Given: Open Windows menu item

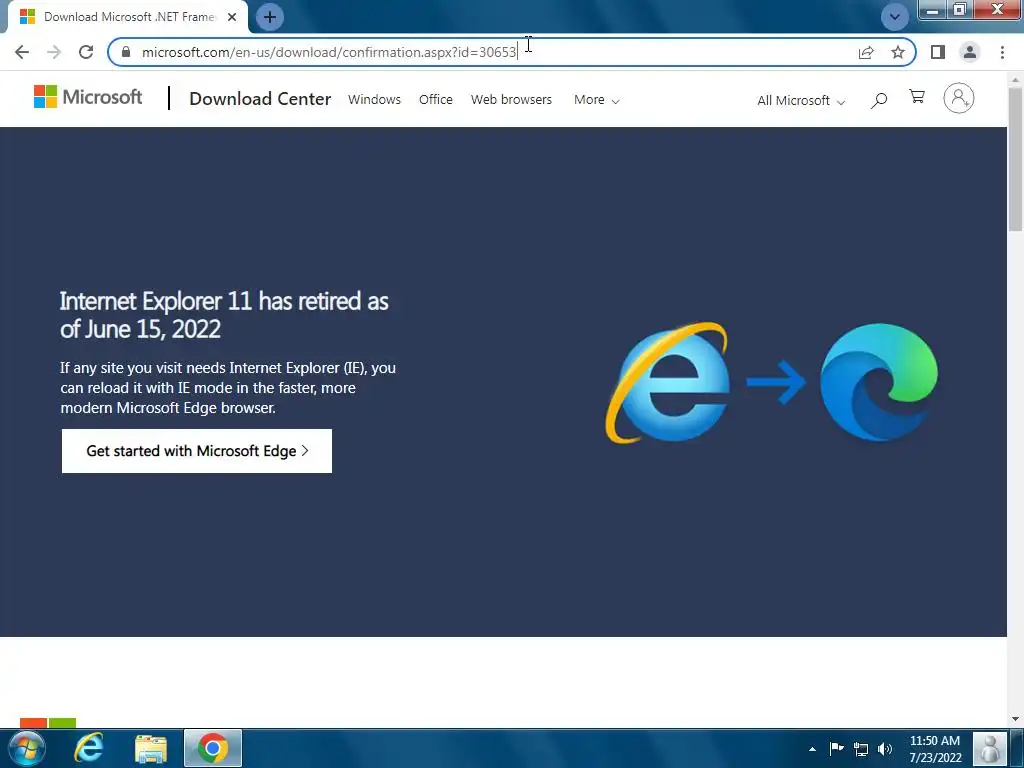Looking at the screenshot, I should [x=374, y=99].
